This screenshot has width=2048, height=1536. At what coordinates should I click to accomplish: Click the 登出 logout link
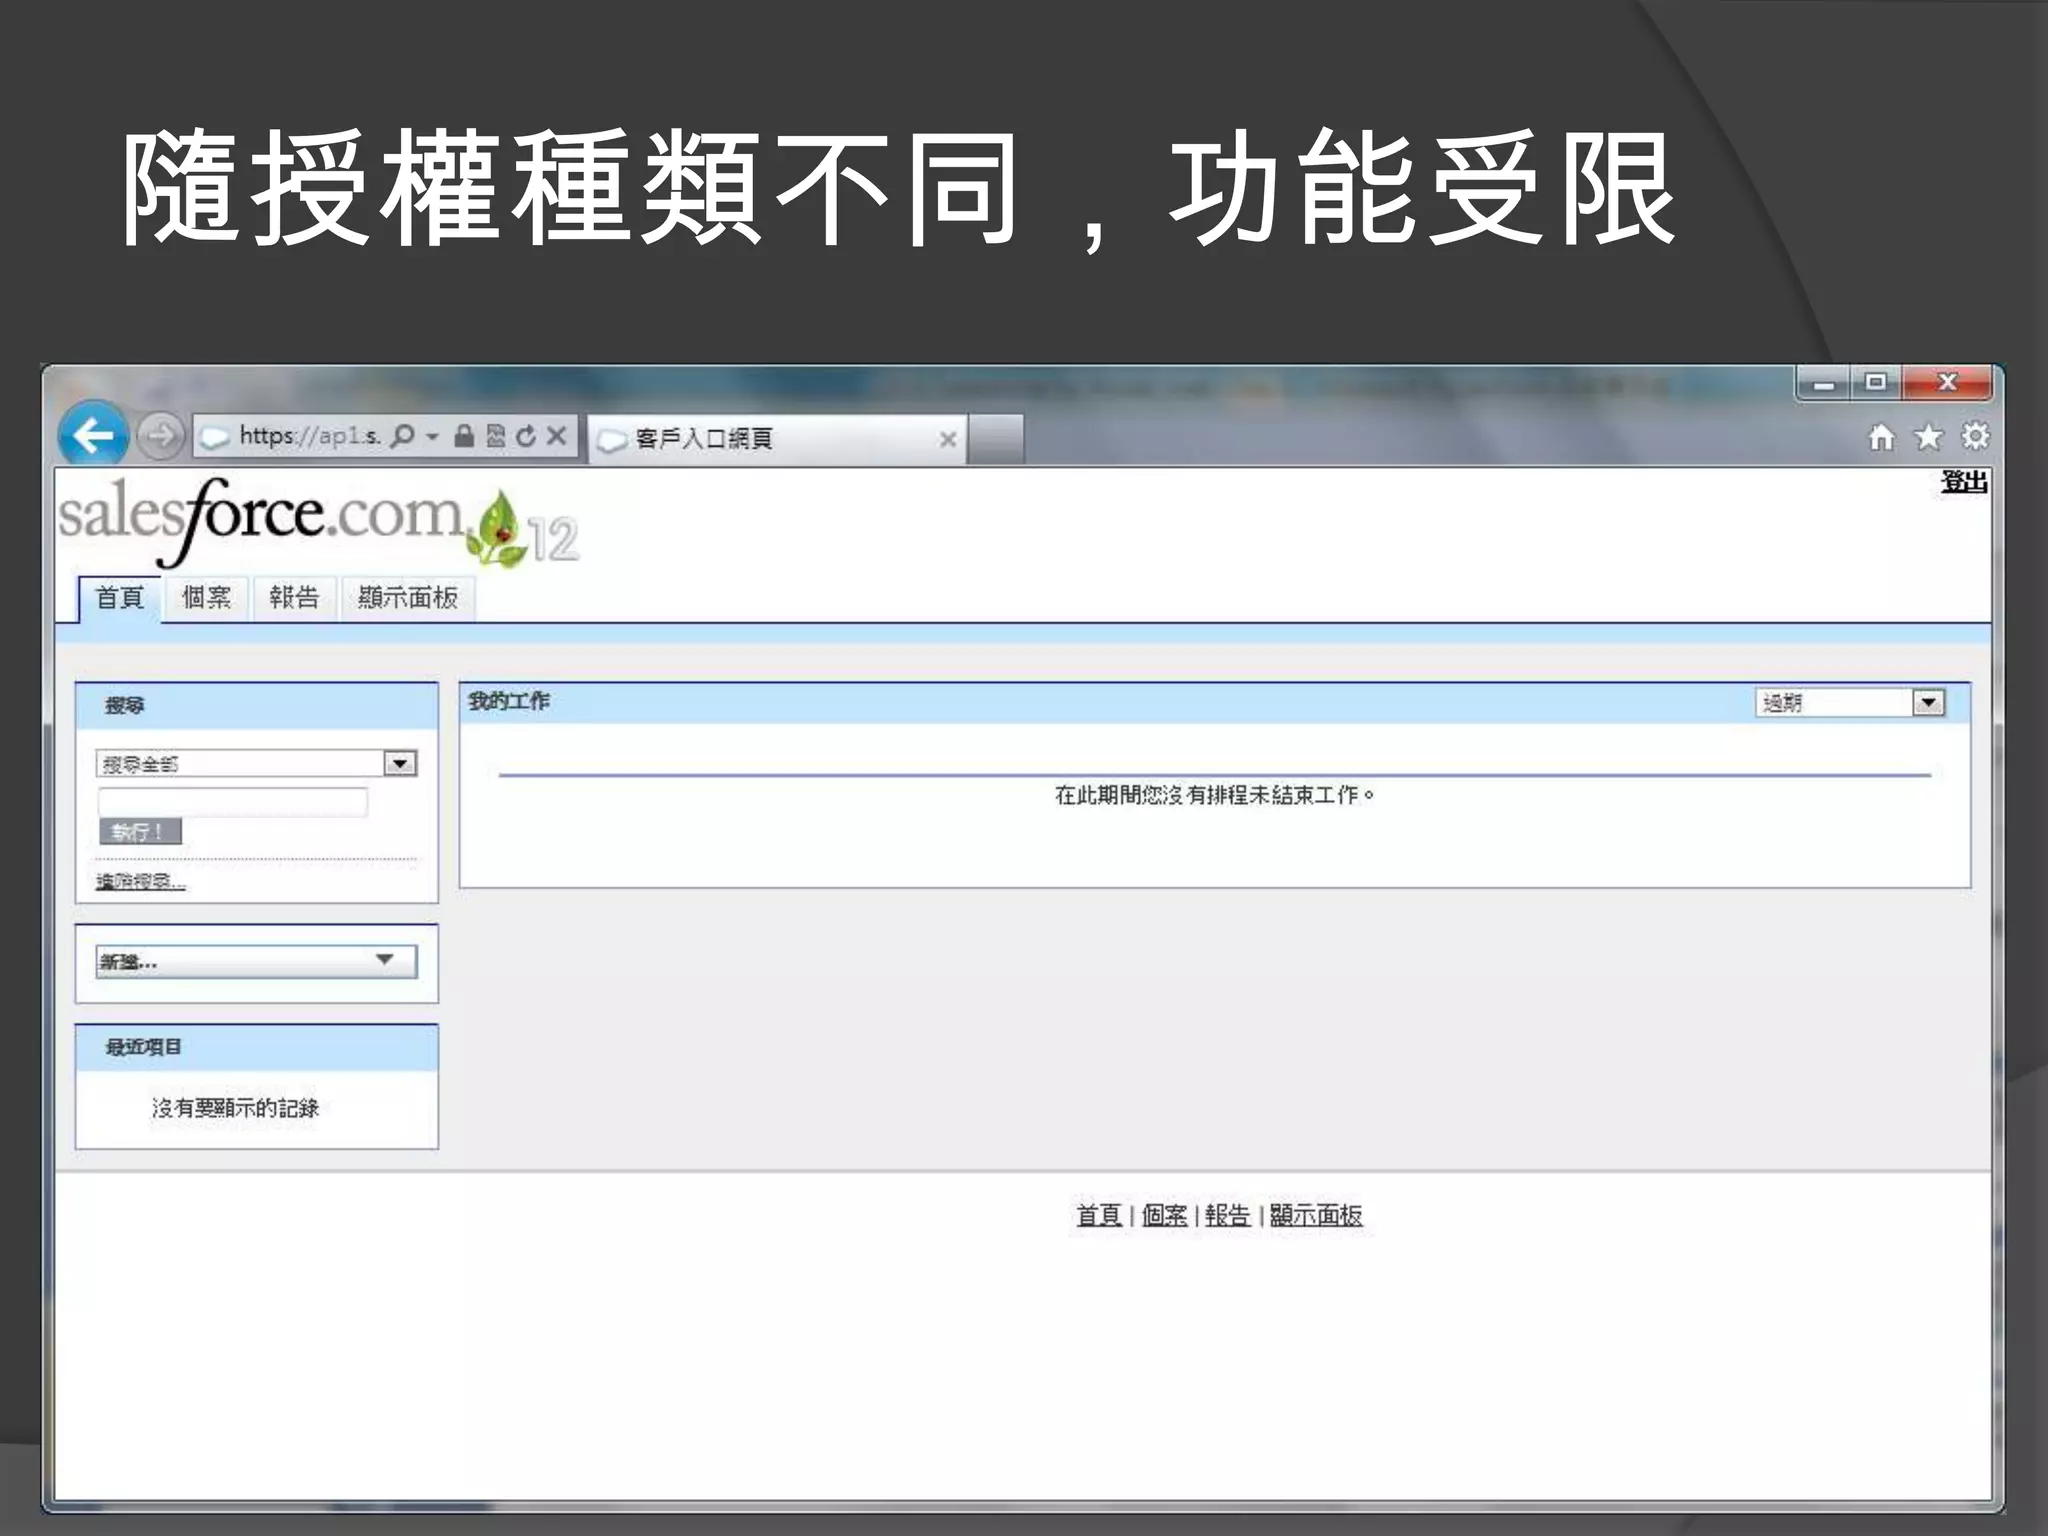1964,482
